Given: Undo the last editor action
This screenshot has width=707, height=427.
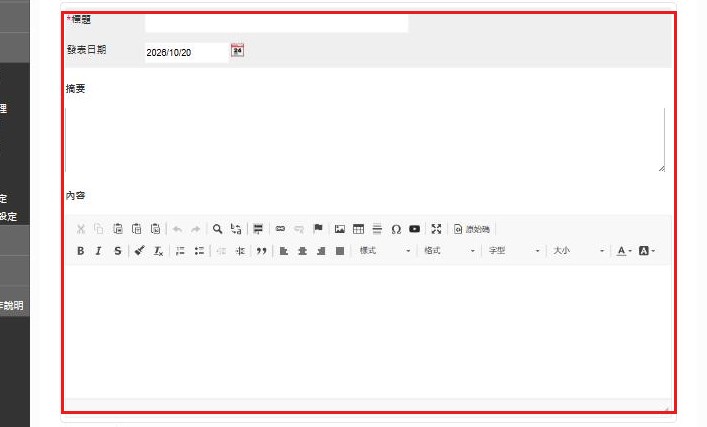Looking at the screenshot, I should click(177, 229).
